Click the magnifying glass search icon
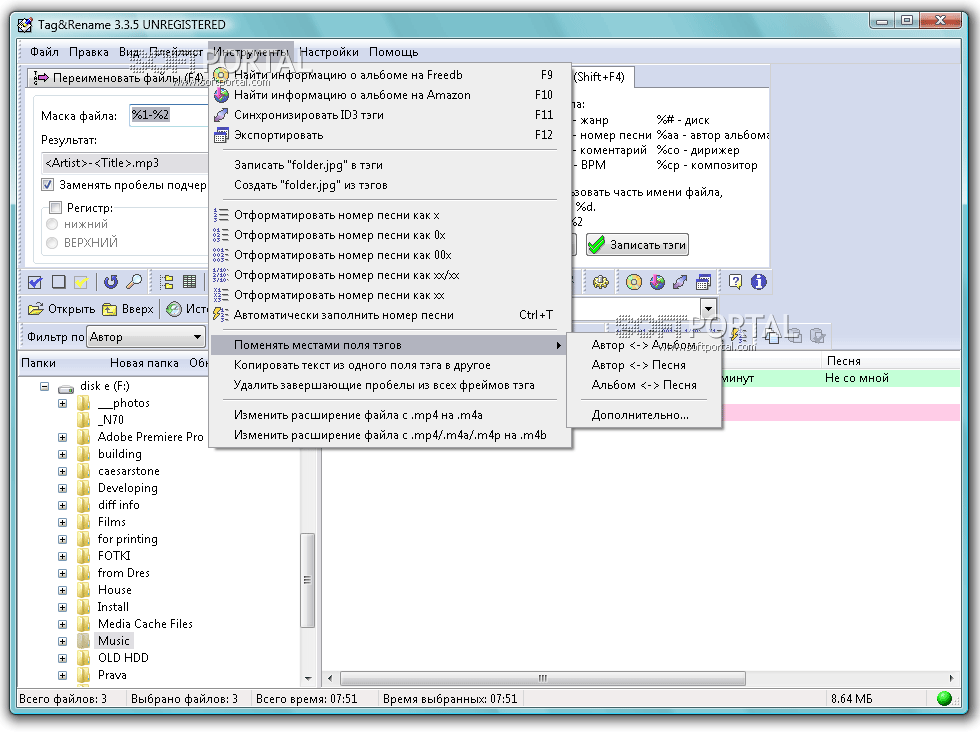Viewport: 980px width, 736px height. coord(134,282)
